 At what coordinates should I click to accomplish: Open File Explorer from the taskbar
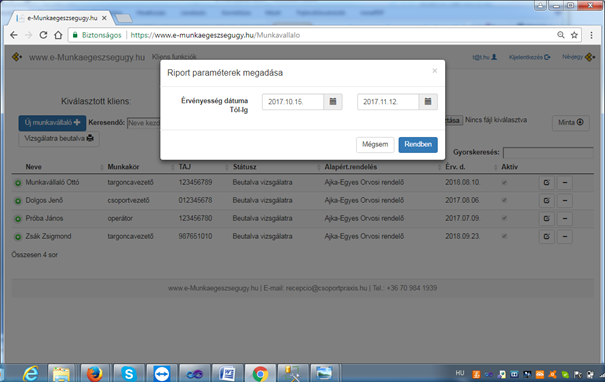(61, 374)
